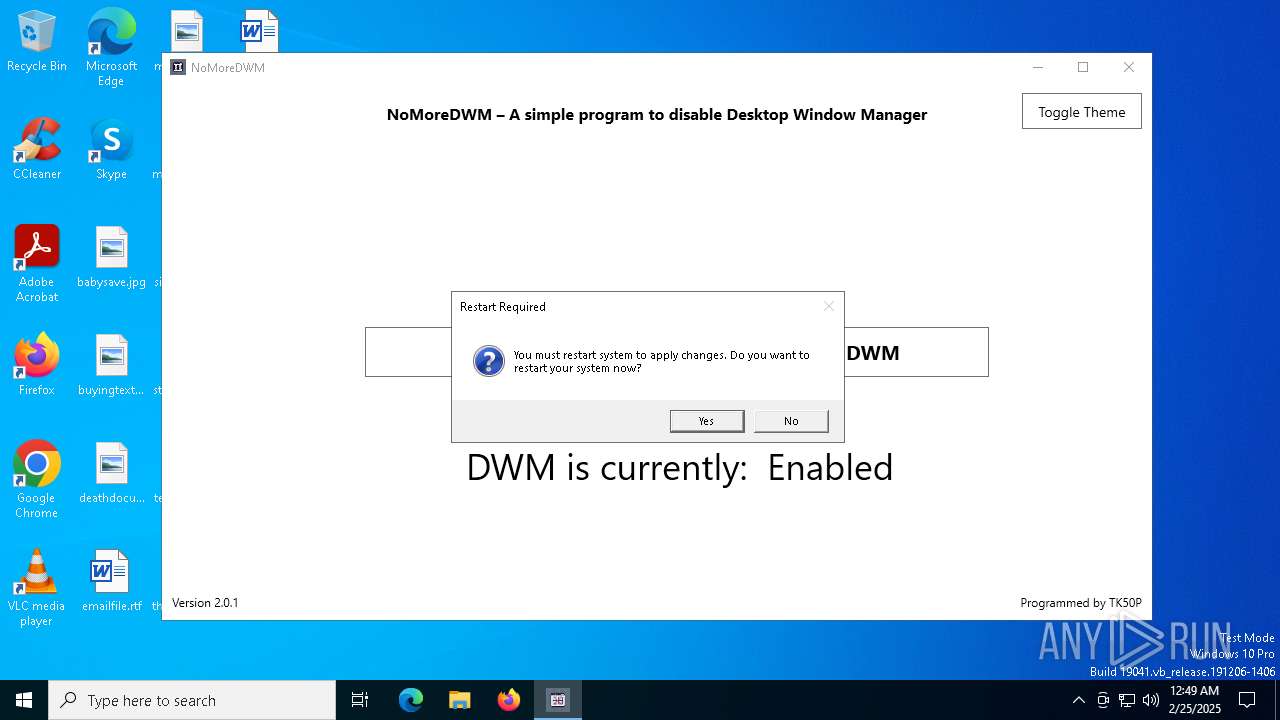The height and width of the screenshot is (720, 1280).
Task: Click the question mark icon in dialog
Action: point(489,361)
